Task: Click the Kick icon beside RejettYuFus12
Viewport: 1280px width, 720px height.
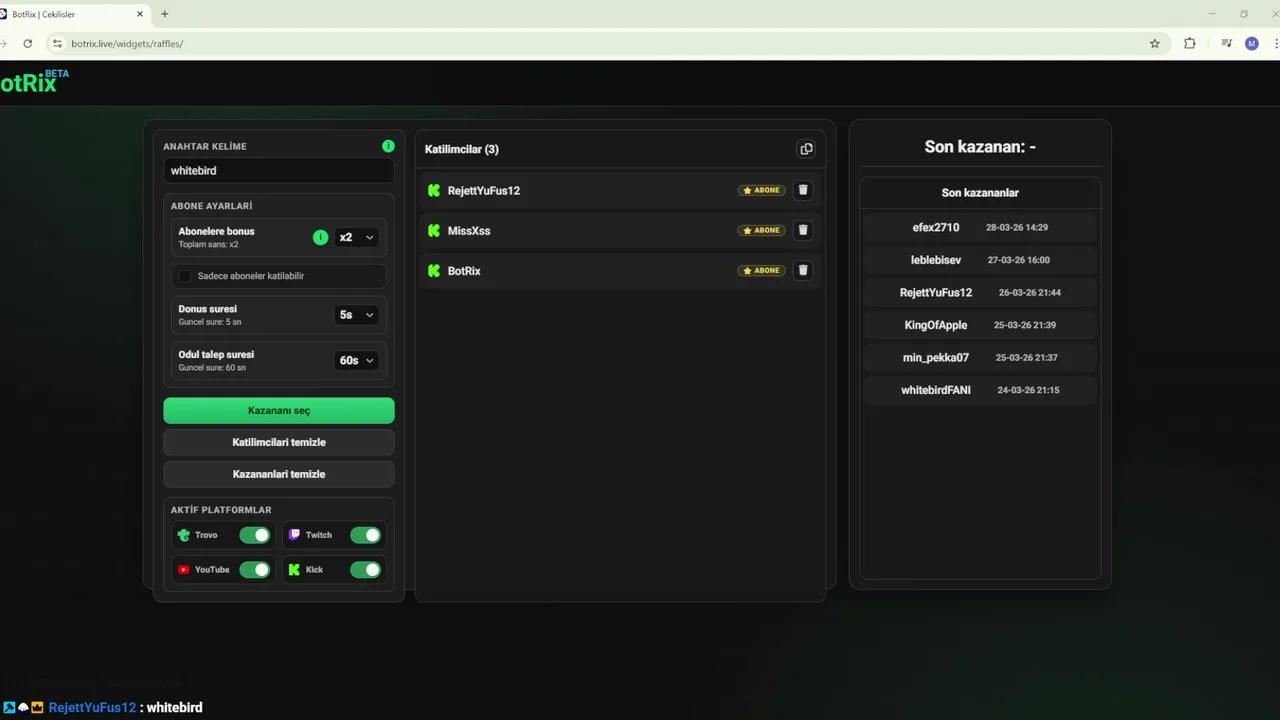Action: pyautogui.click(x=434, y=190)
